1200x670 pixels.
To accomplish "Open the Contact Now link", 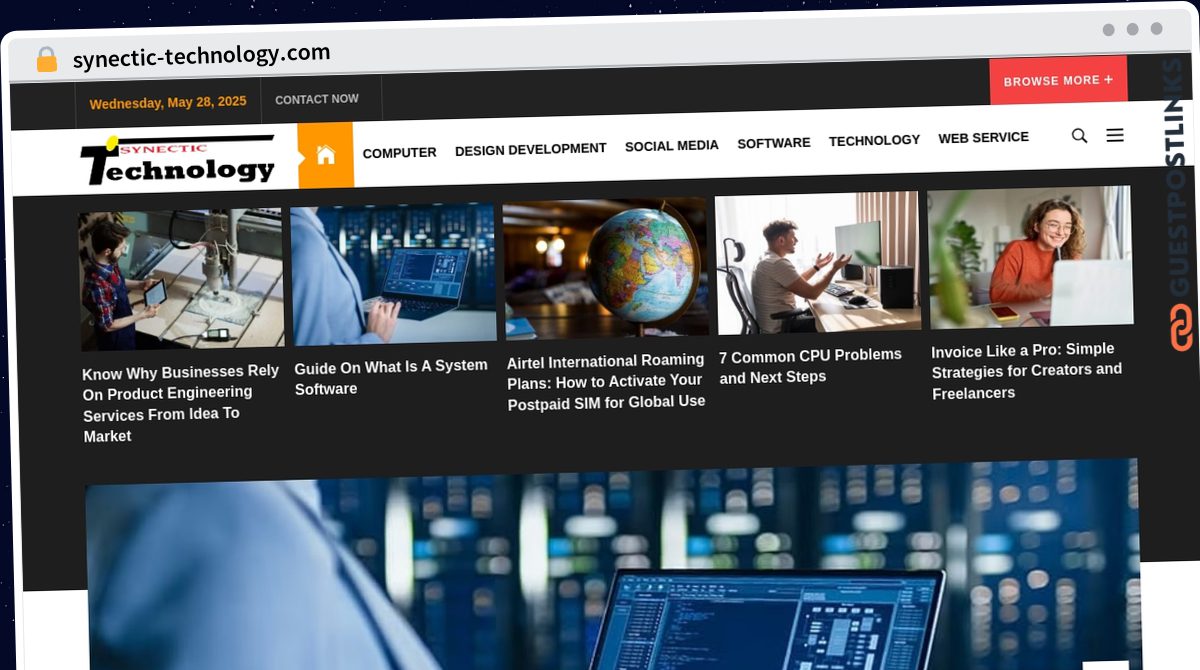I will 316,99.
